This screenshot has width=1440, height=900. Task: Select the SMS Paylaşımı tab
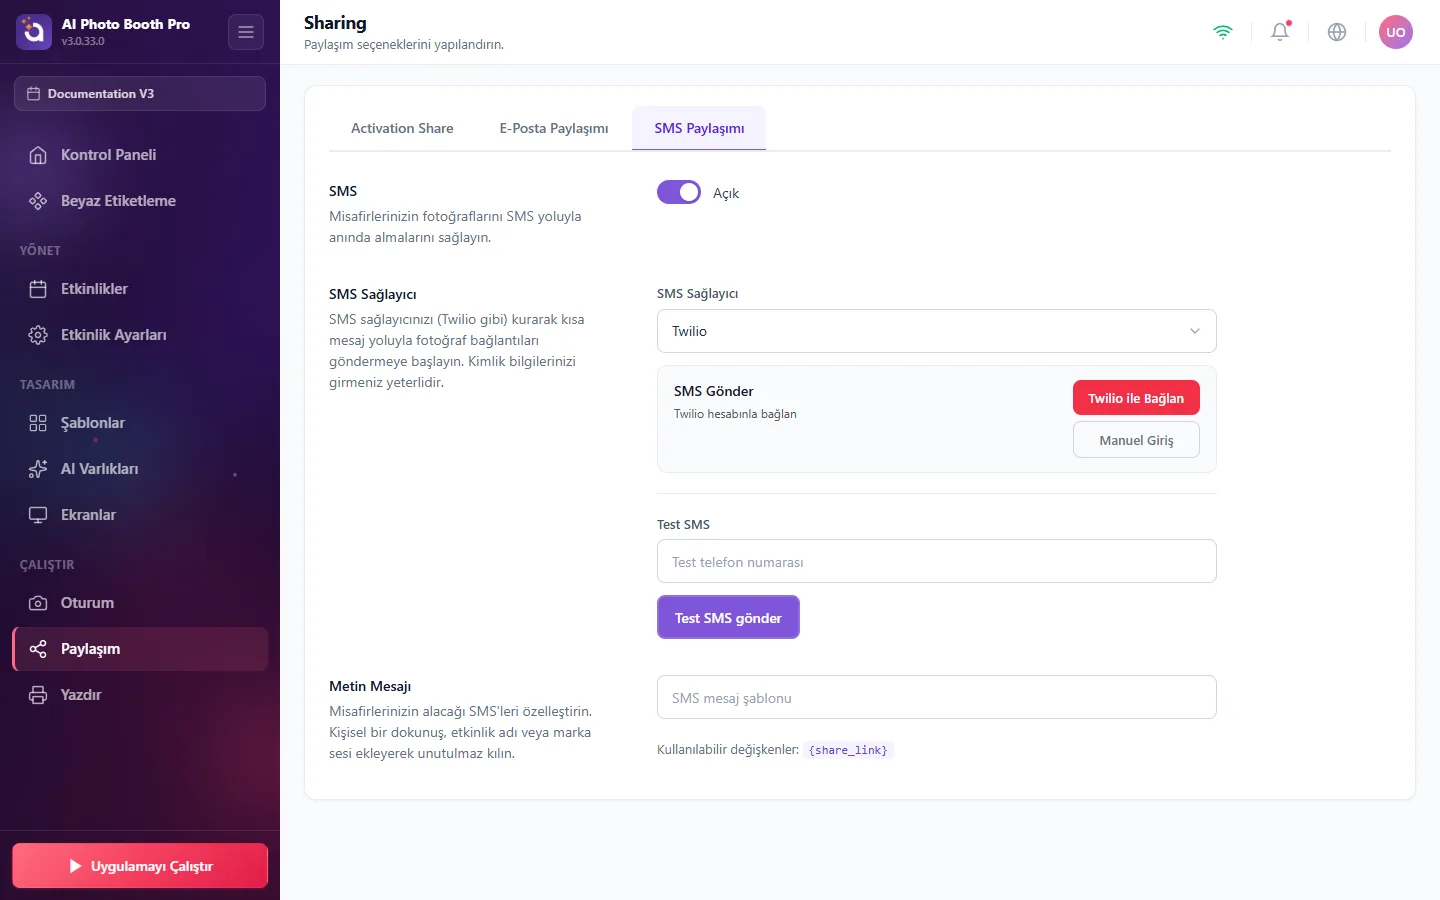(x=699, y=128)
